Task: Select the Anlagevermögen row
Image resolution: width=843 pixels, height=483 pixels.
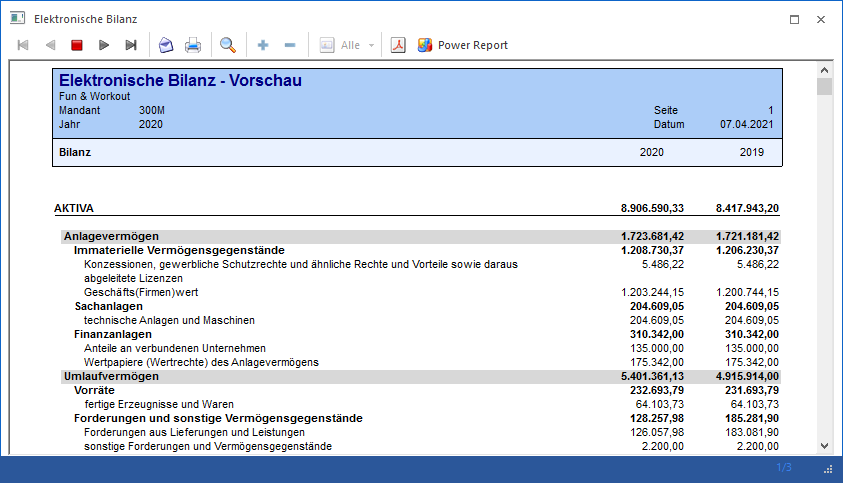Action: (x=421, y=236)
